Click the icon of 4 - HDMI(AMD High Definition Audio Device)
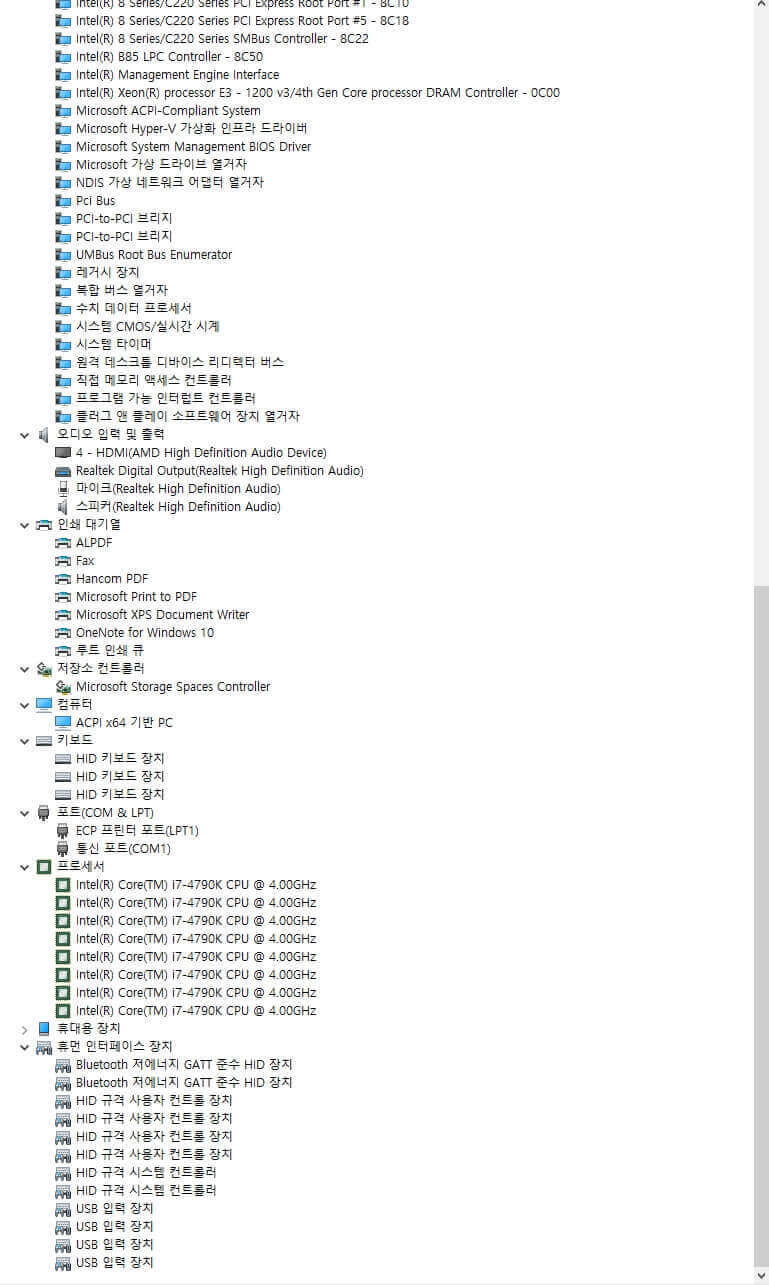The image size is (769, 1285). [63, 452]
